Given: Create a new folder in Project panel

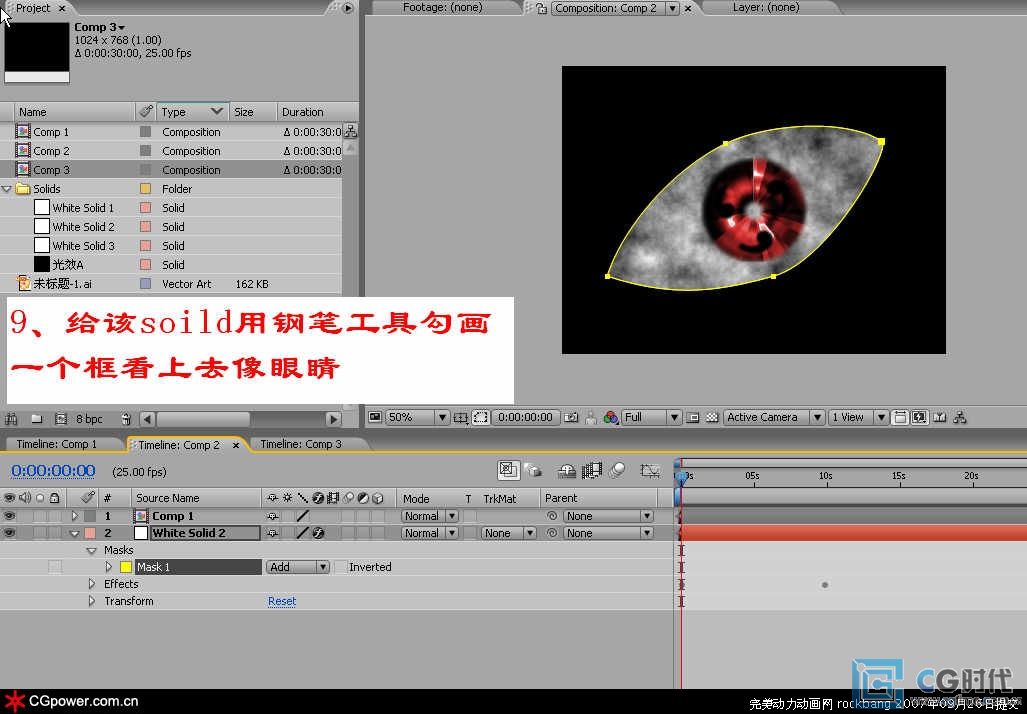Looking at the screenshot, I should coord(36,419).
